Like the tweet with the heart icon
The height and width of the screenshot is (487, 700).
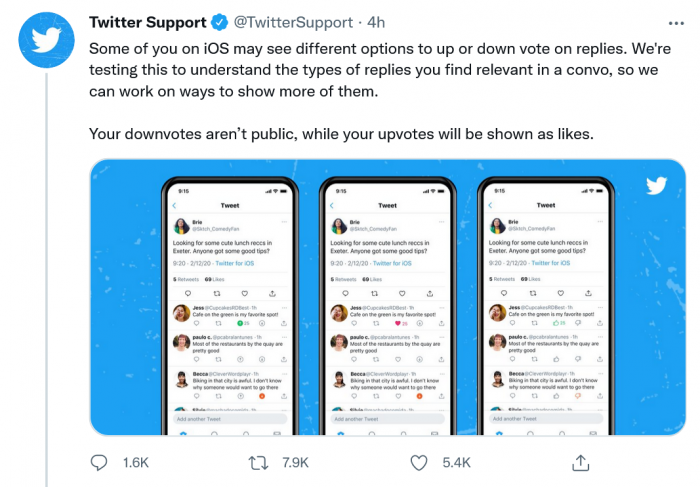pos(421,463)
